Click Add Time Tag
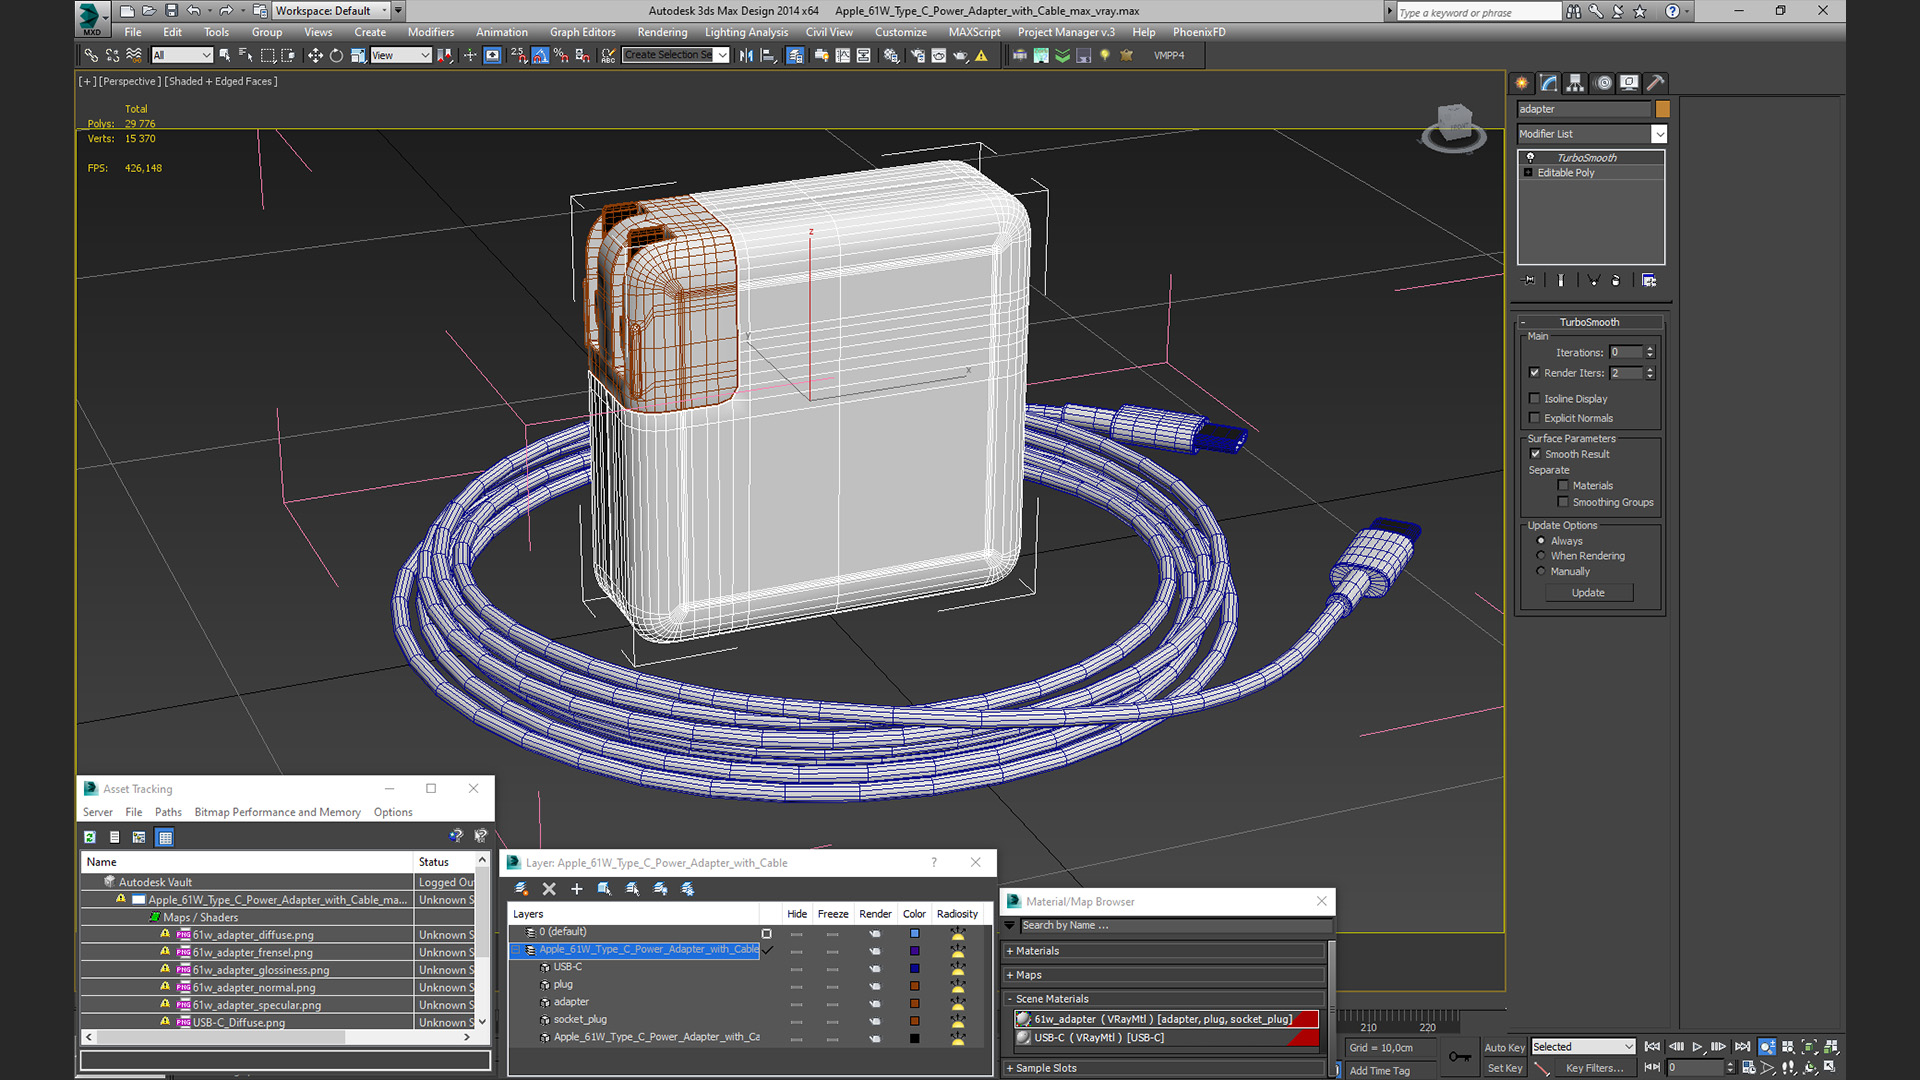This screenshot has width=1920, height=1080. coord(1379,1070)
